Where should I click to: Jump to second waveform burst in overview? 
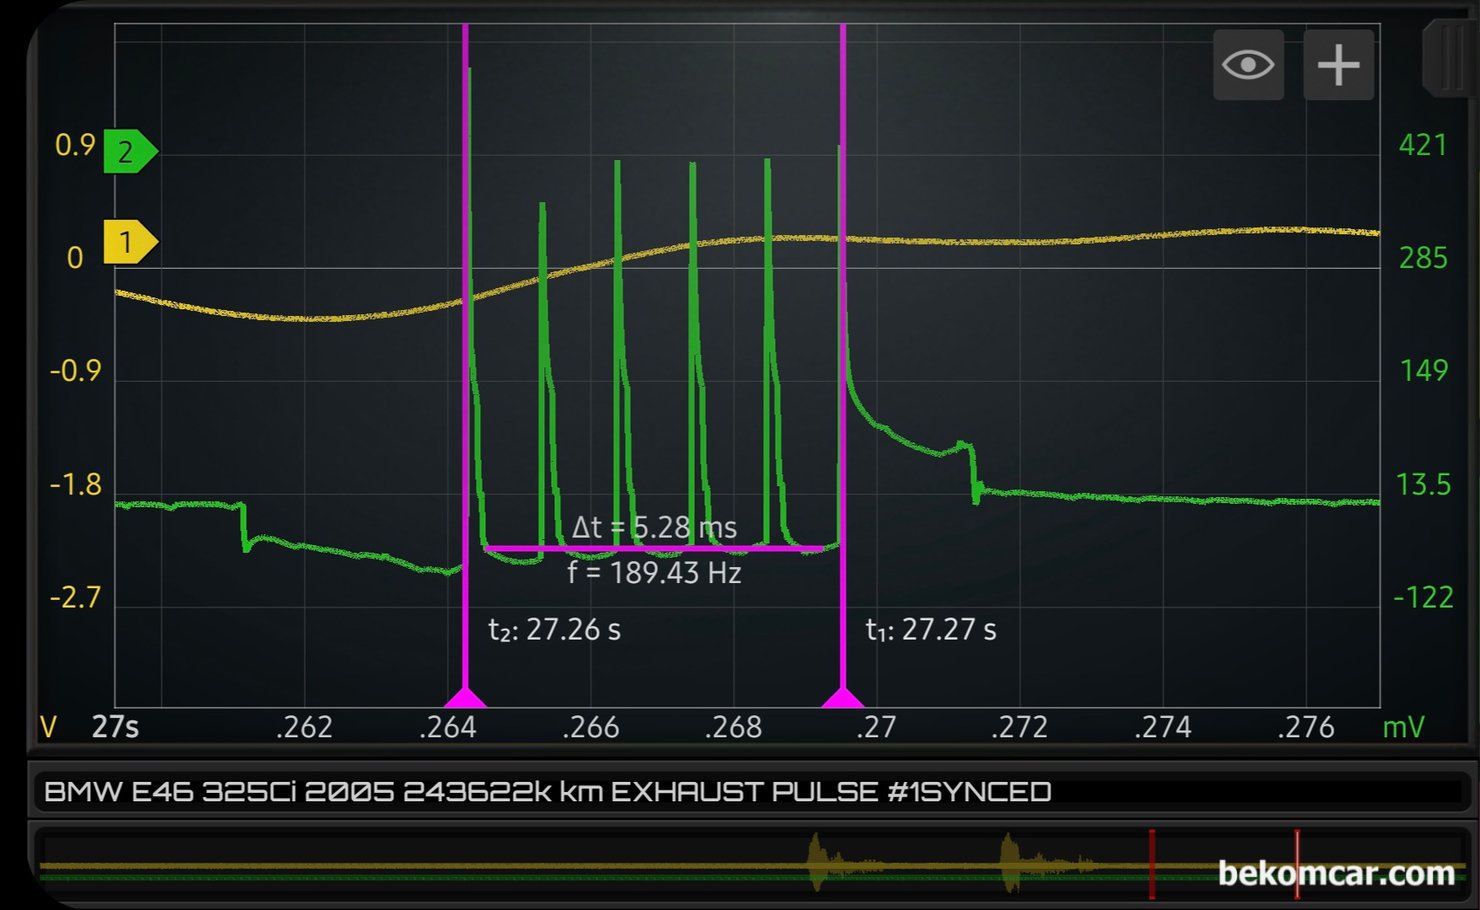pos(1012,862)
